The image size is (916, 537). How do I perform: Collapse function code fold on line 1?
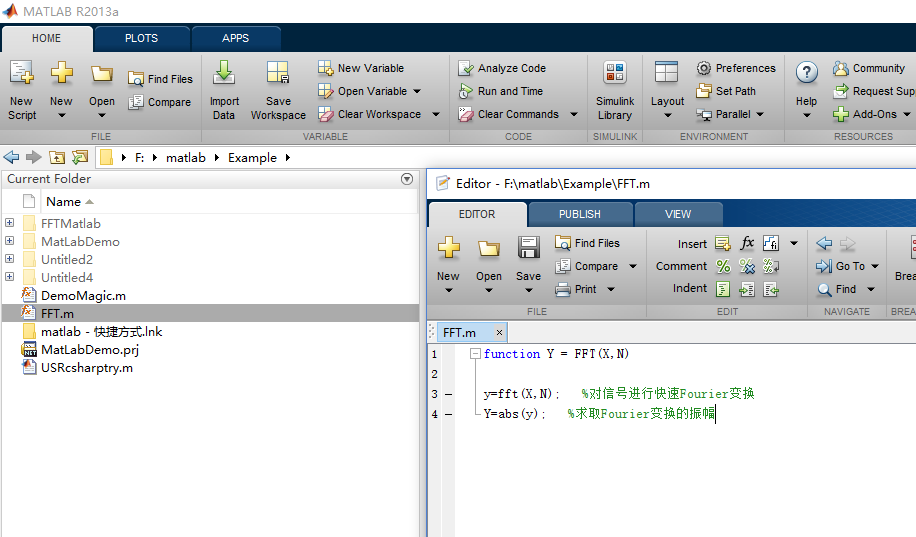point(476,354)
